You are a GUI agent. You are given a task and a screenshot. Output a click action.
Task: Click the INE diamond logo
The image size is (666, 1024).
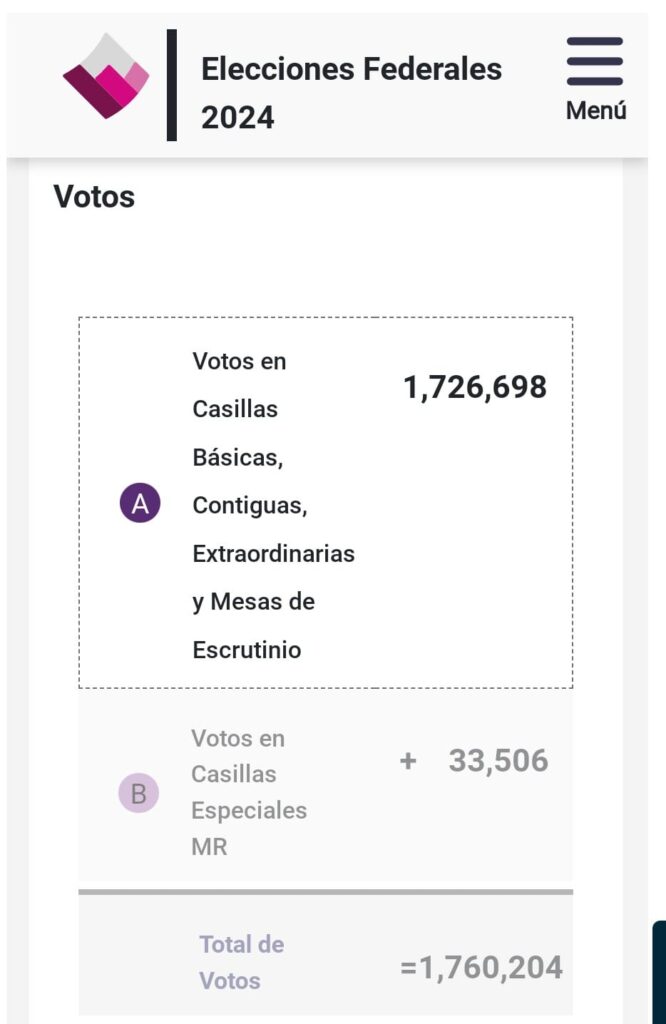106,76
